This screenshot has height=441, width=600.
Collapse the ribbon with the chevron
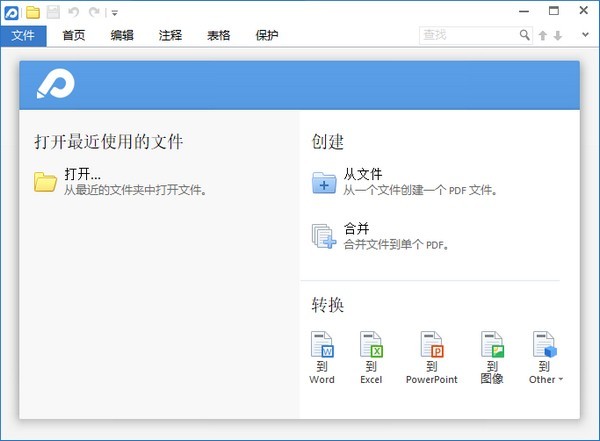(585, 35)
